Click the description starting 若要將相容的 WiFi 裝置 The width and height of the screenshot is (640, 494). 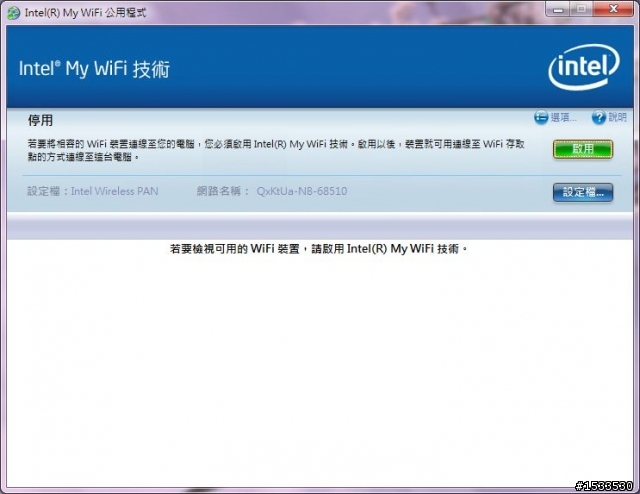coord(276,150)
